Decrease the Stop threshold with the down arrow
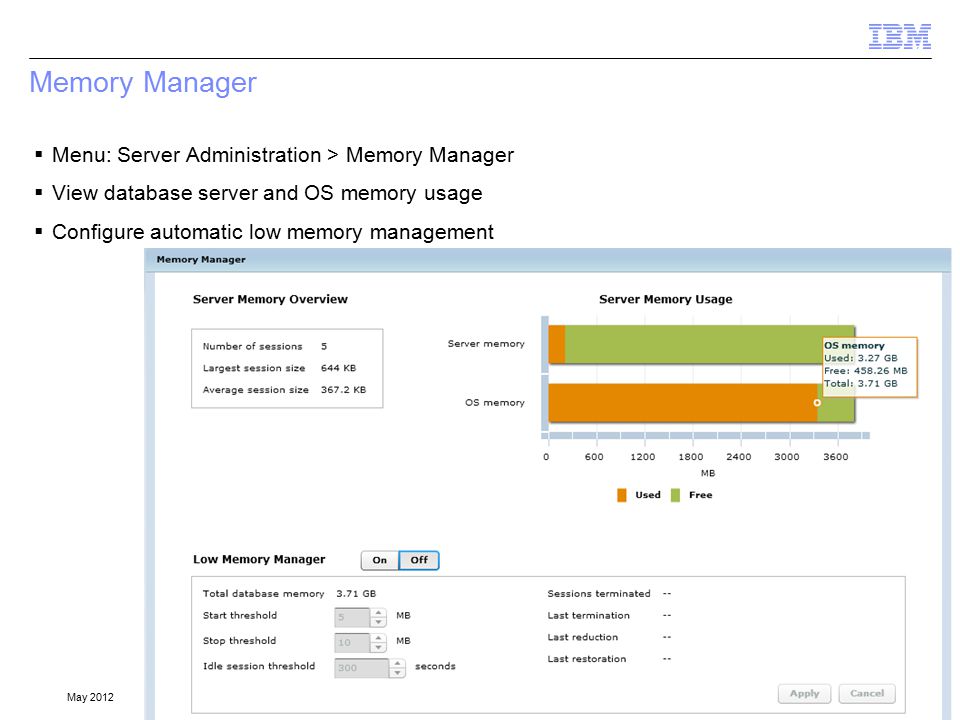960x720 pixels. tap(378, 647)
